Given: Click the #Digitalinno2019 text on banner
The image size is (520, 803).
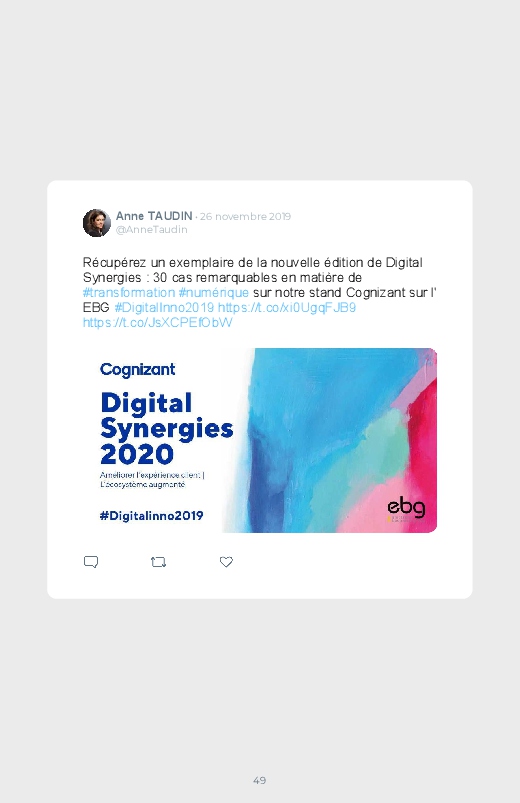Looking at the screenshot, I should [x=152, y=516].
